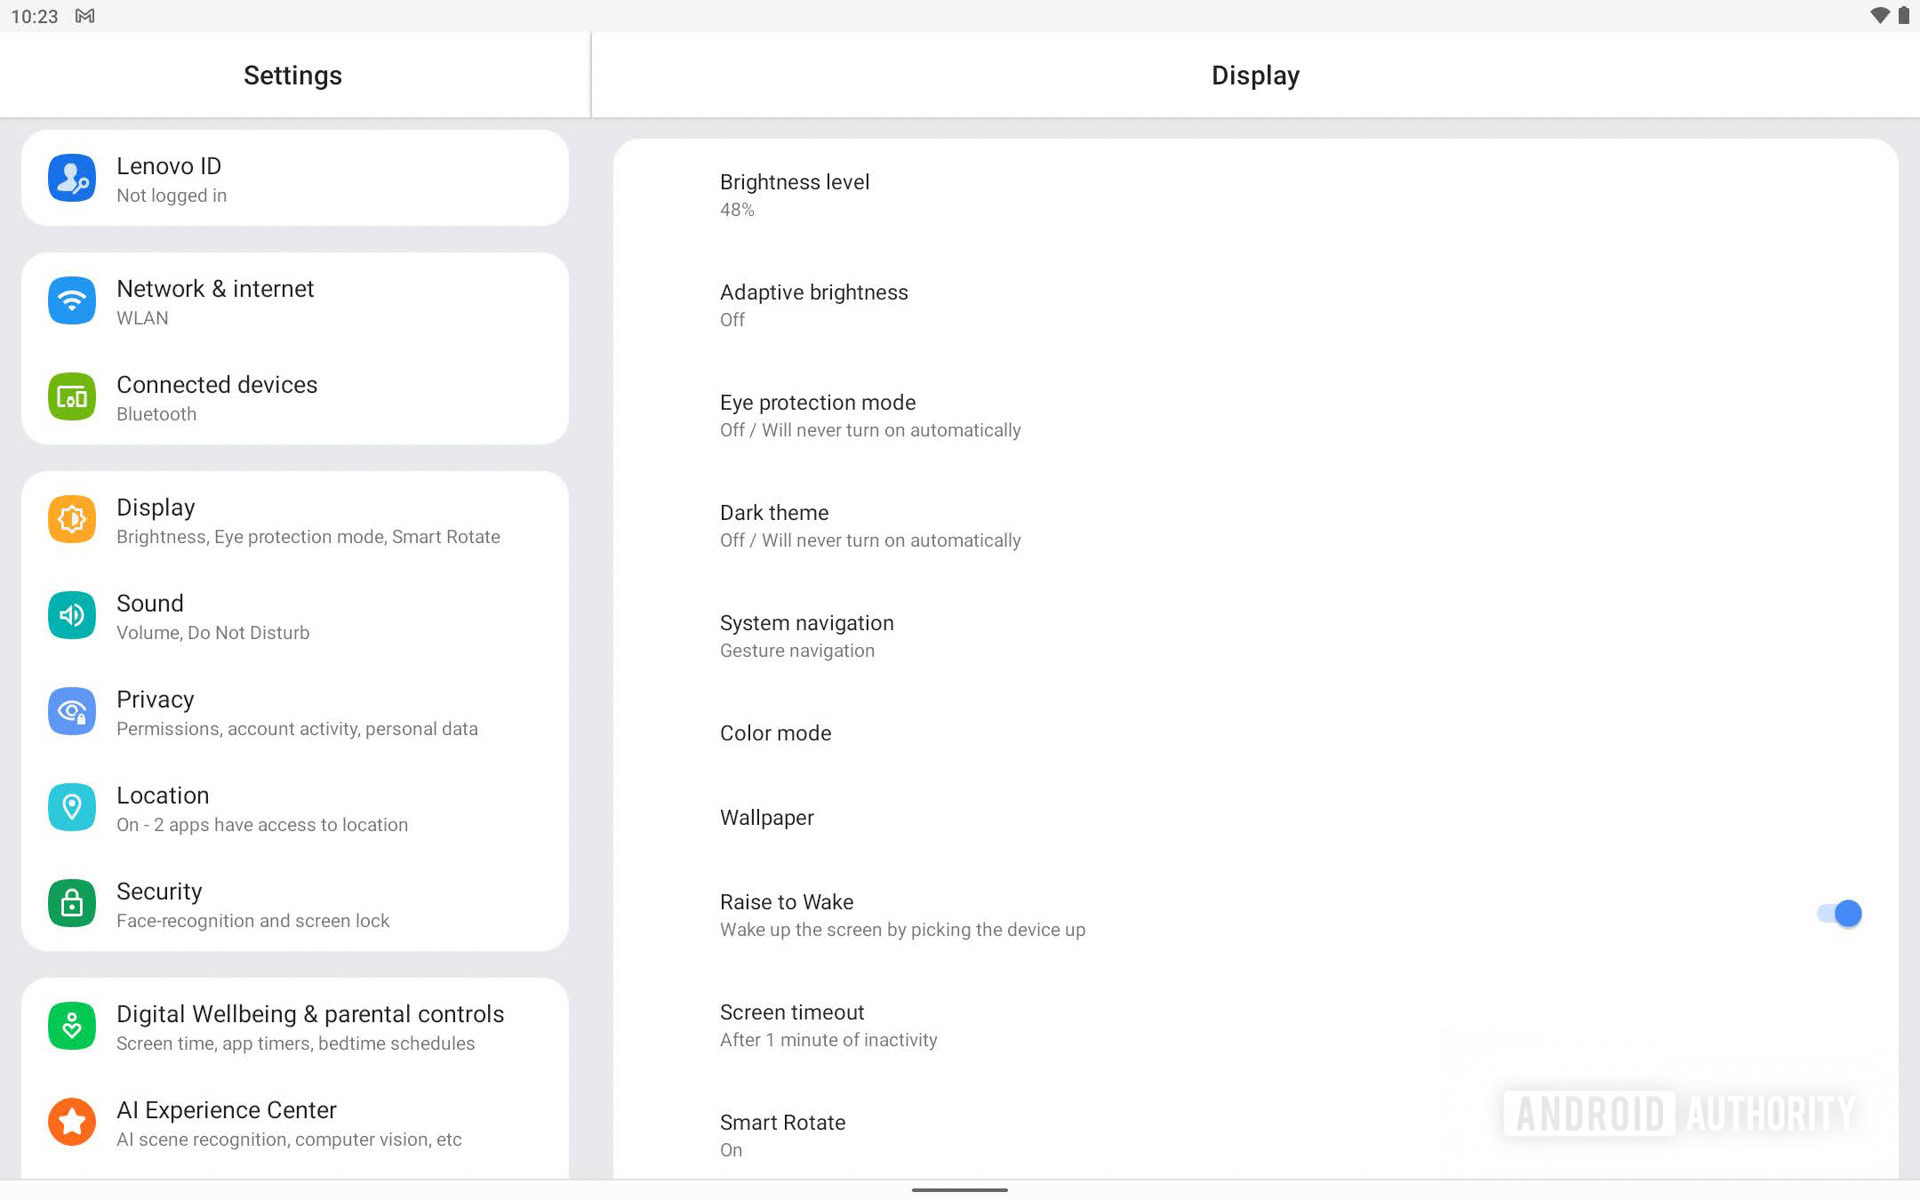This screenshot has height=1200, width=1920.
Task: Adjust Brightness level setting
Action: point(794,195)
